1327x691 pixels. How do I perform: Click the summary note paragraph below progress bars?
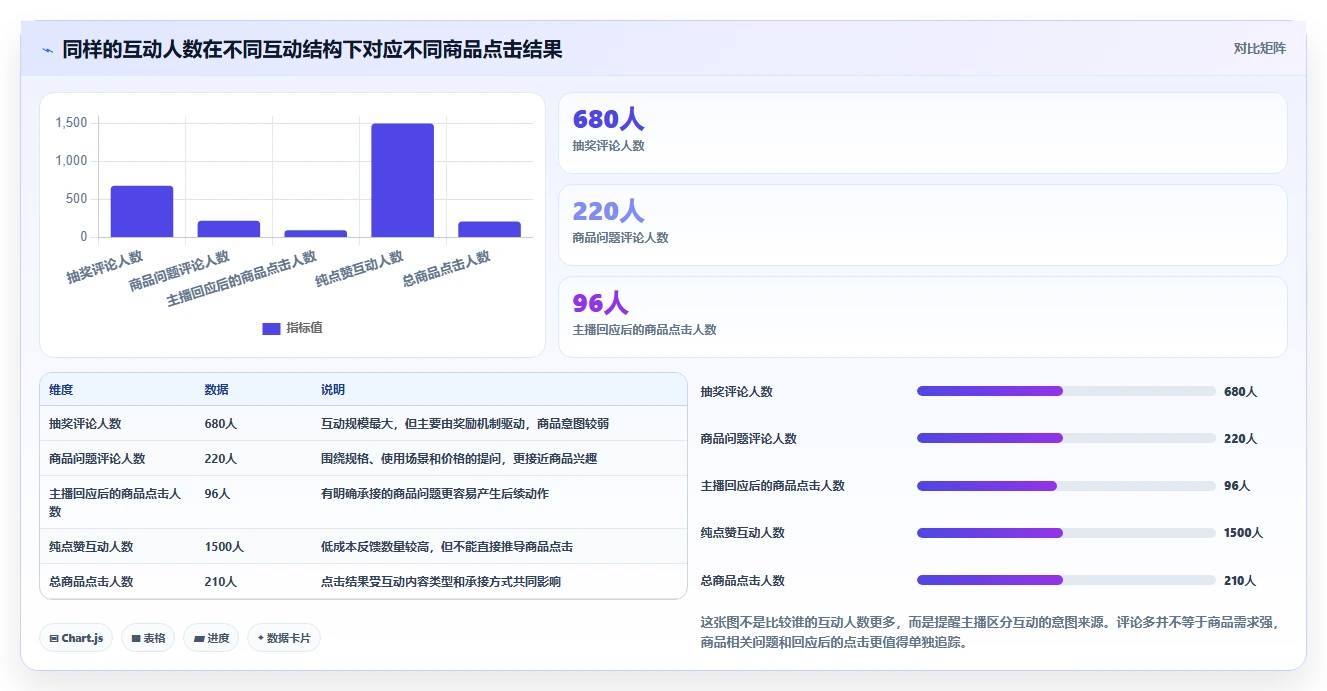[991, 632]
